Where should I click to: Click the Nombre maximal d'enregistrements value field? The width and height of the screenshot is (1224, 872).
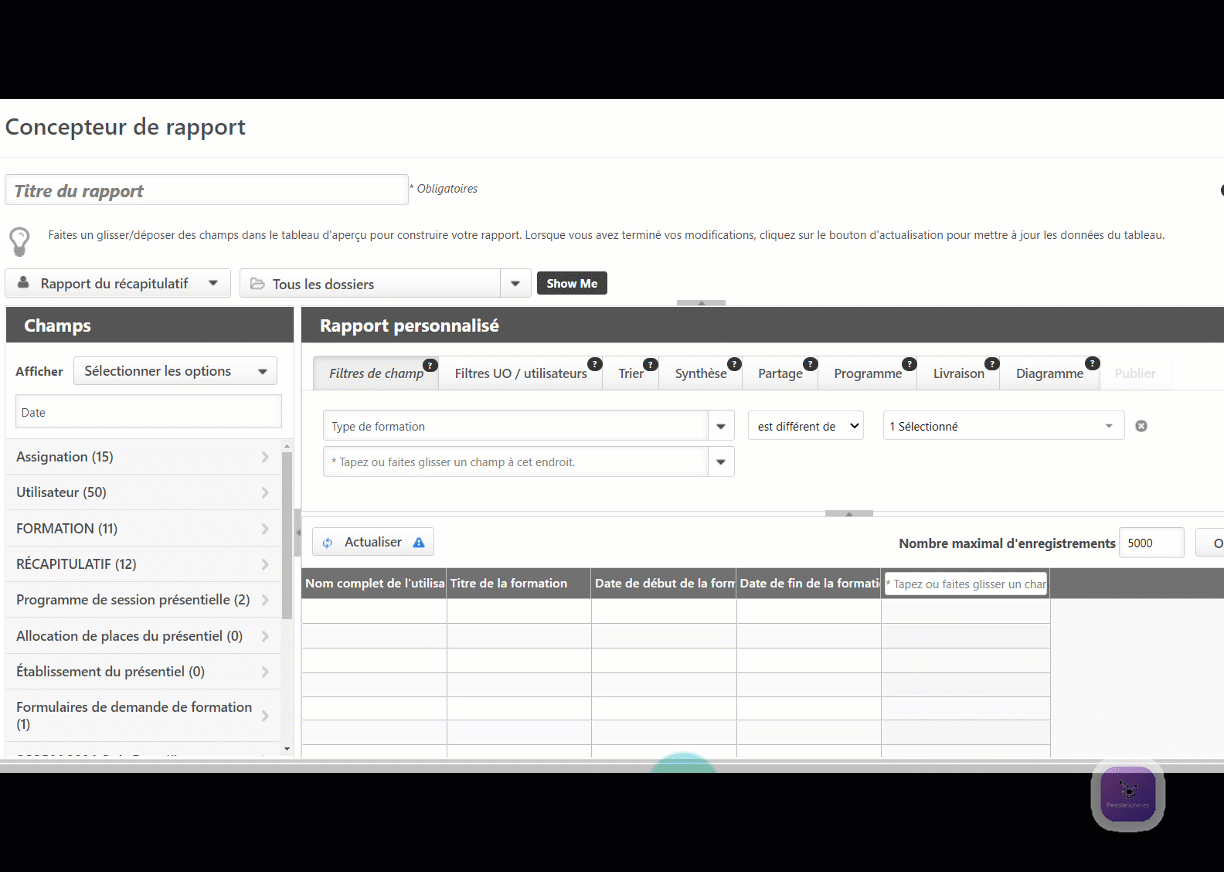tap(1151, 543)
